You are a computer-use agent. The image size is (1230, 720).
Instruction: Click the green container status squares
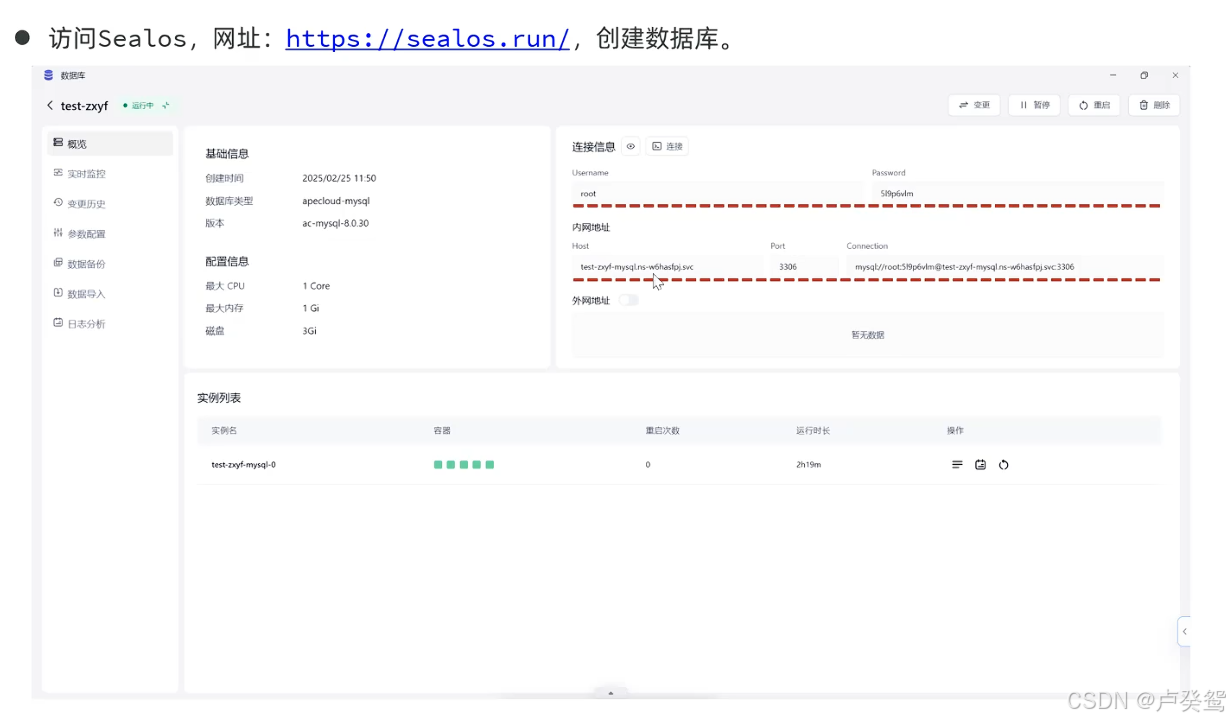pyautogui.click(x=464, y=464)
